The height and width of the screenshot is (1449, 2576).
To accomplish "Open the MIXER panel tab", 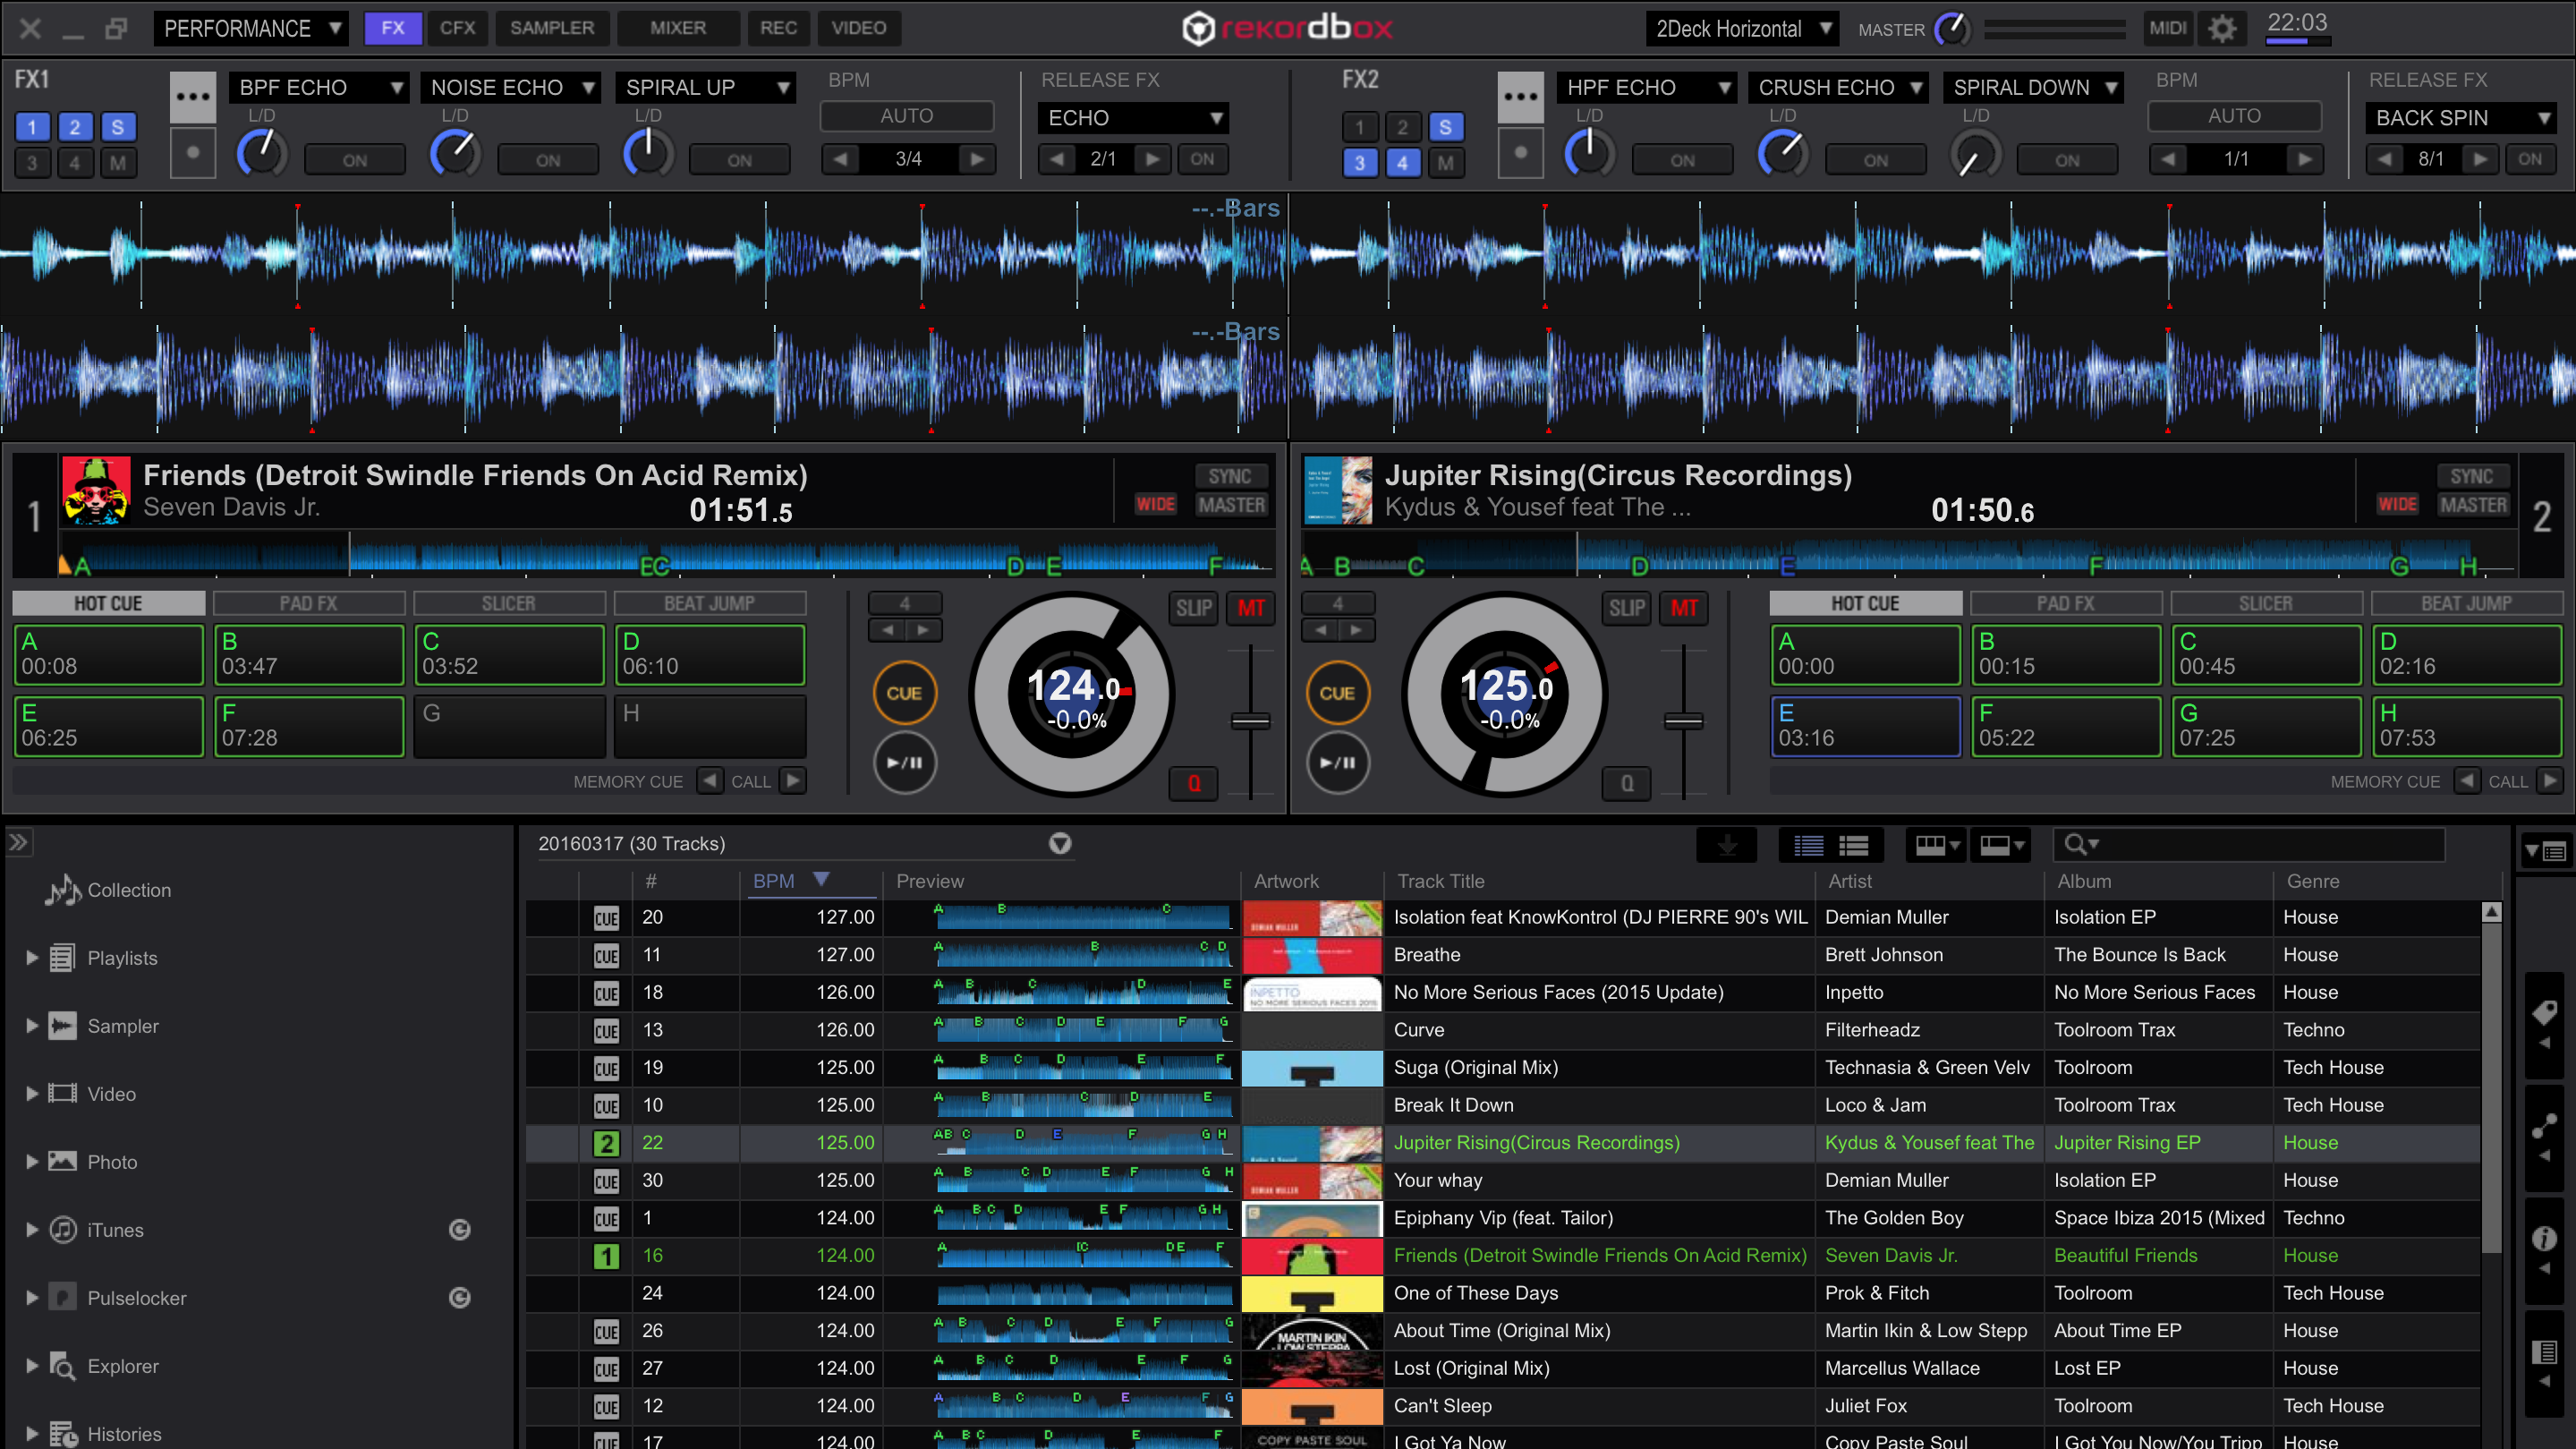I will pos(678,28).
